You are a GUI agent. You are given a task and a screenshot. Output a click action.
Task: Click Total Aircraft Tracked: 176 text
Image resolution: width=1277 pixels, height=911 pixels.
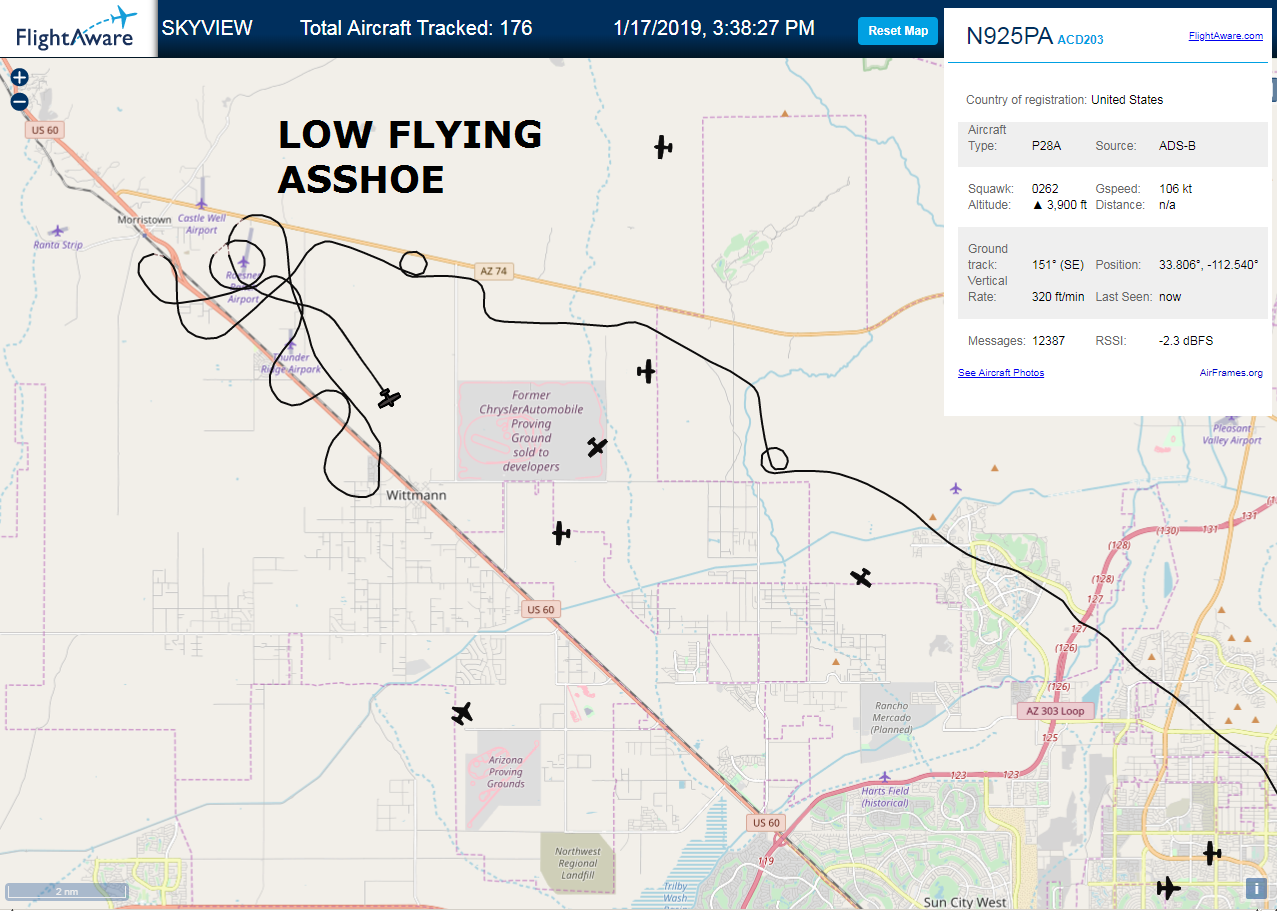coord(416,28)
